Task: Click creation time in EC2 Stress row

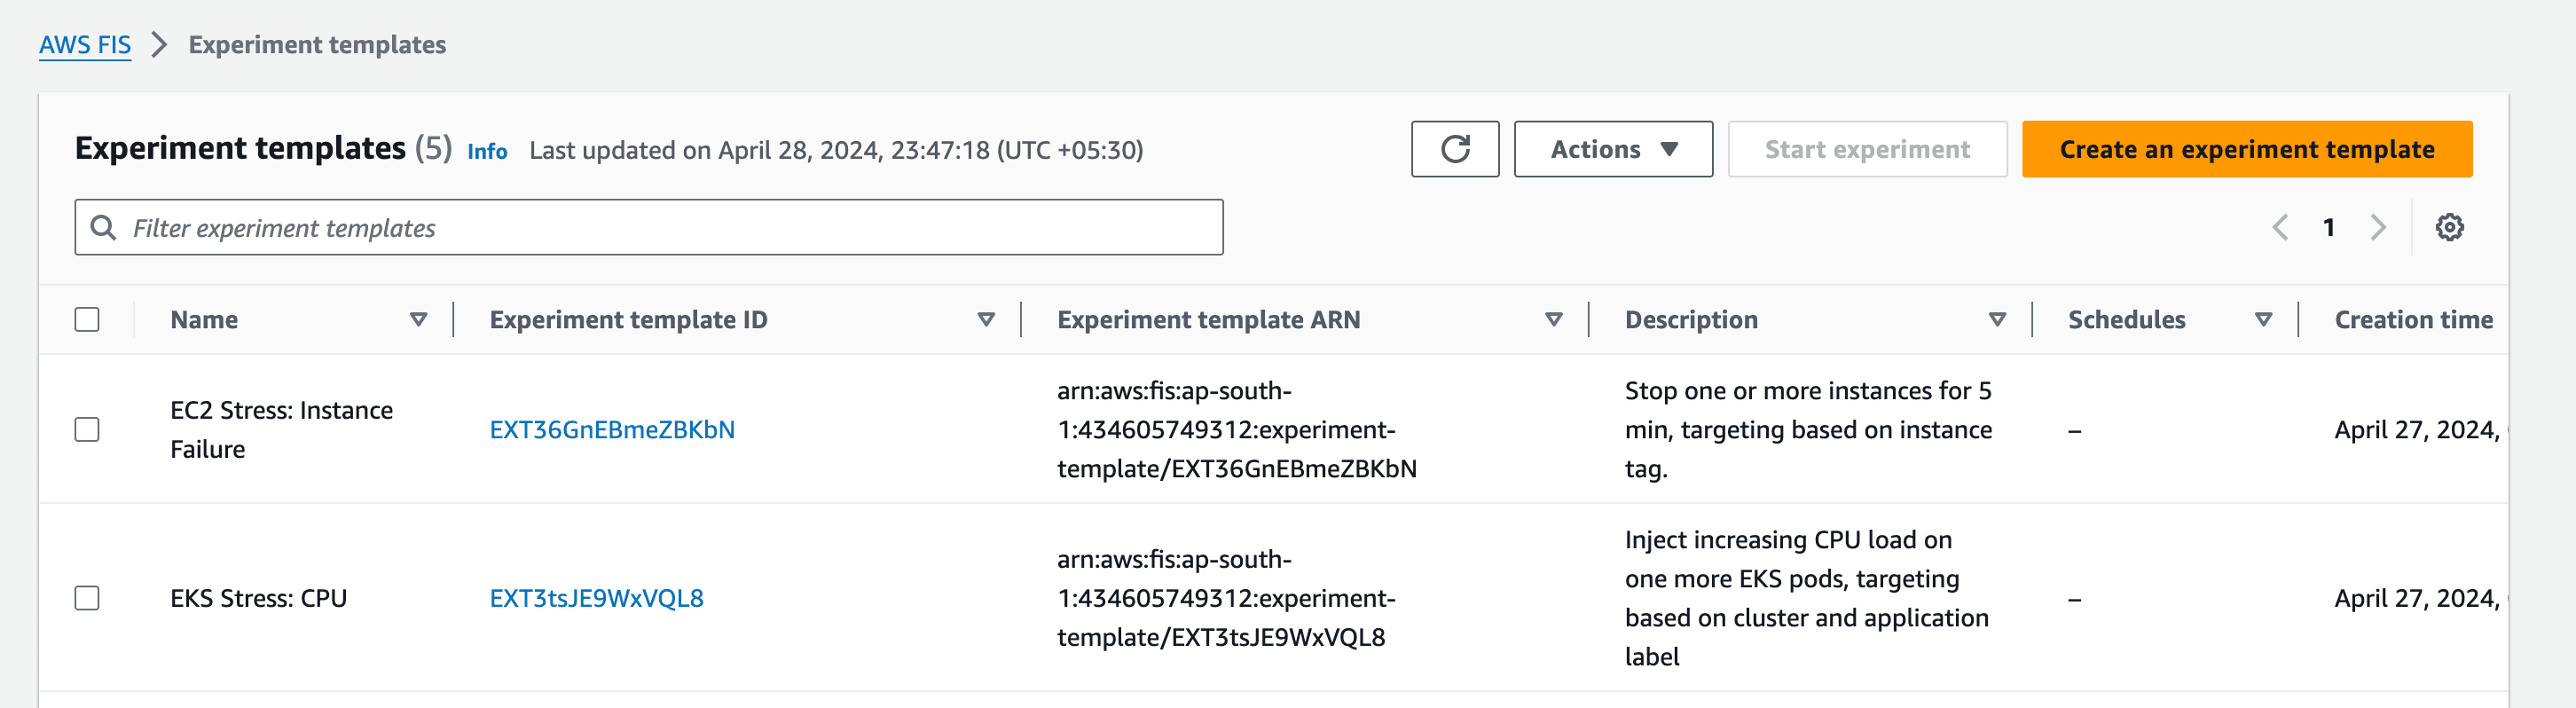Action: (x=2420, y=429)
